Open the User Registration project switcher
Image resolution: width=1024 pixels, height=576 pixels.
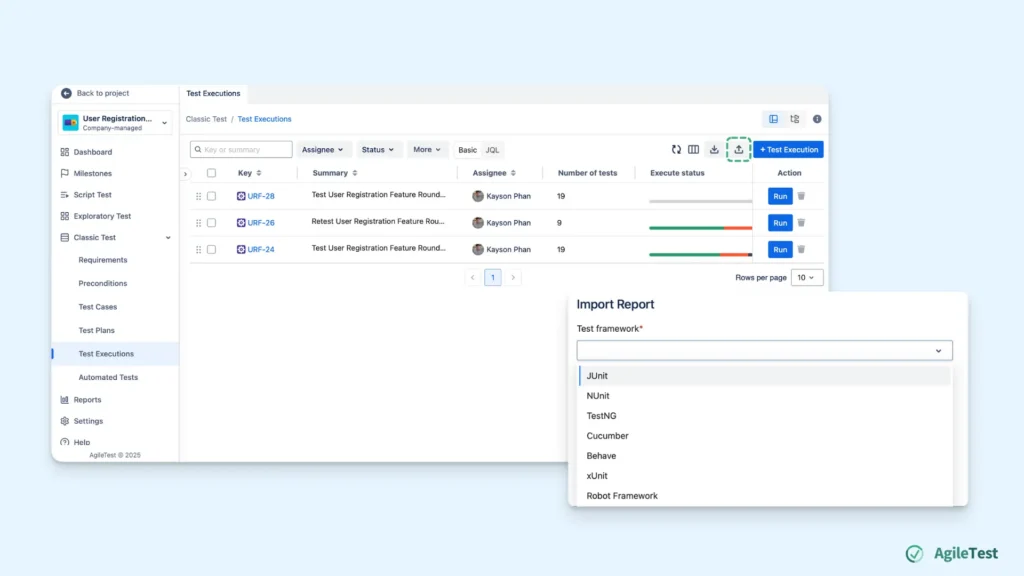115,122
